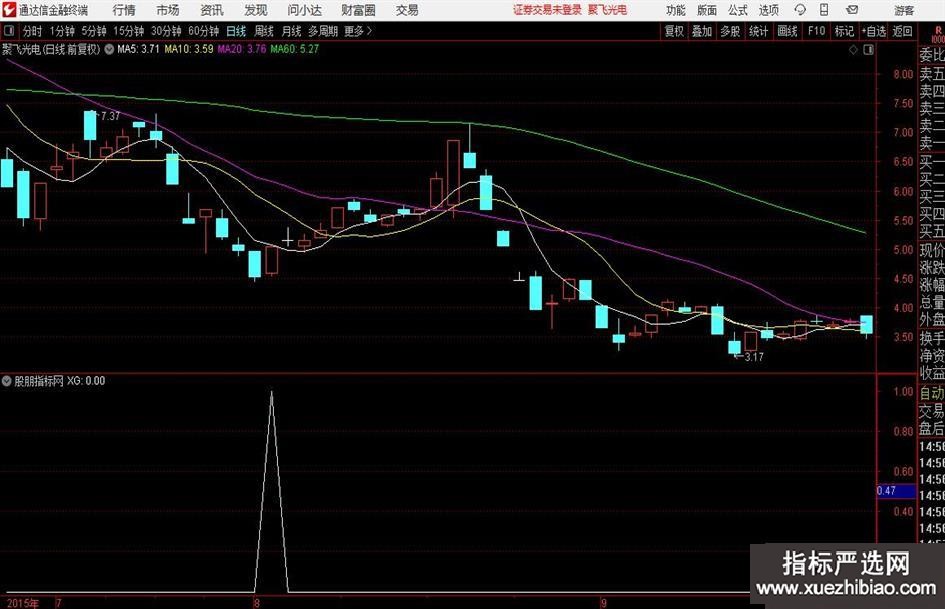
Task: Open the 交易 menu
Action: coord(407,10)
